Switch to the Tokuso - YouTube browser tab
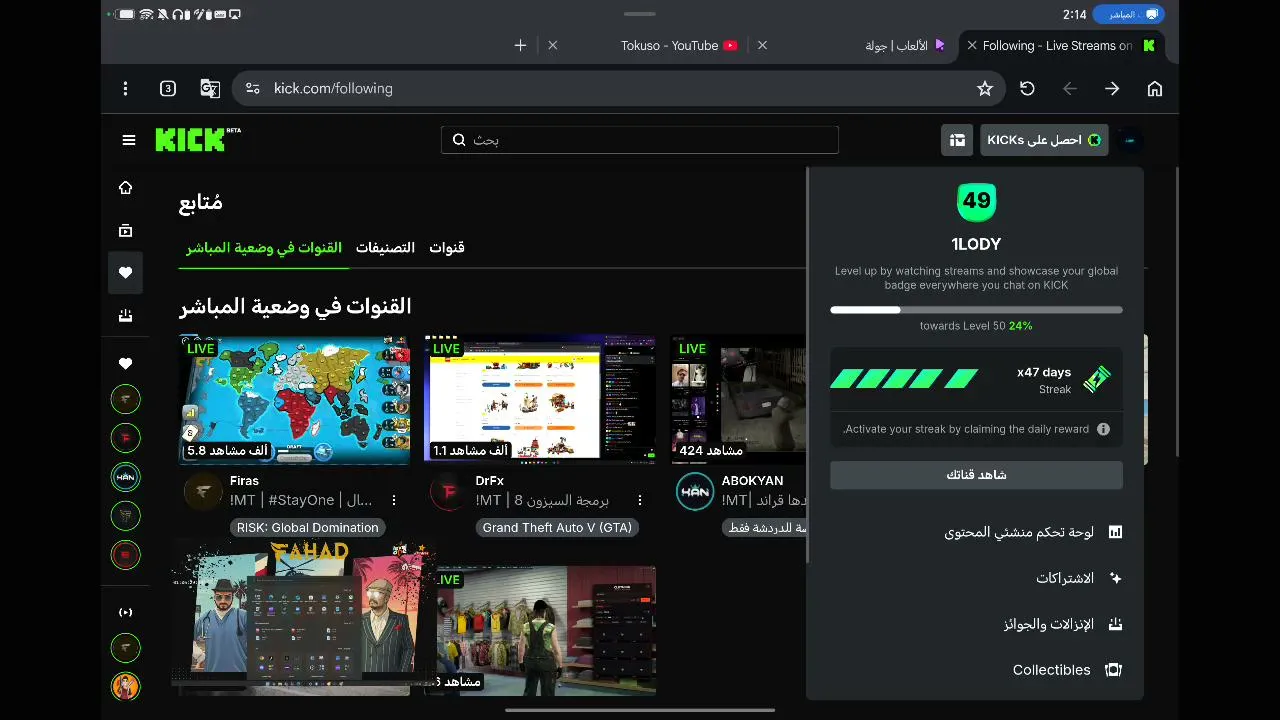Viewport: 1280px width, 720px height. tap(680, 45)
